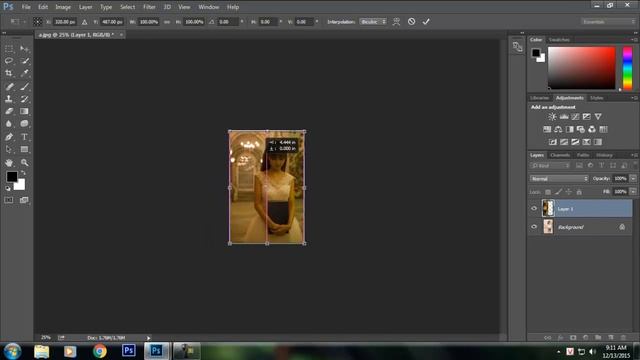Open the Interpolation Bicubic dropdown
640x360 pixels.
point(373,22)
